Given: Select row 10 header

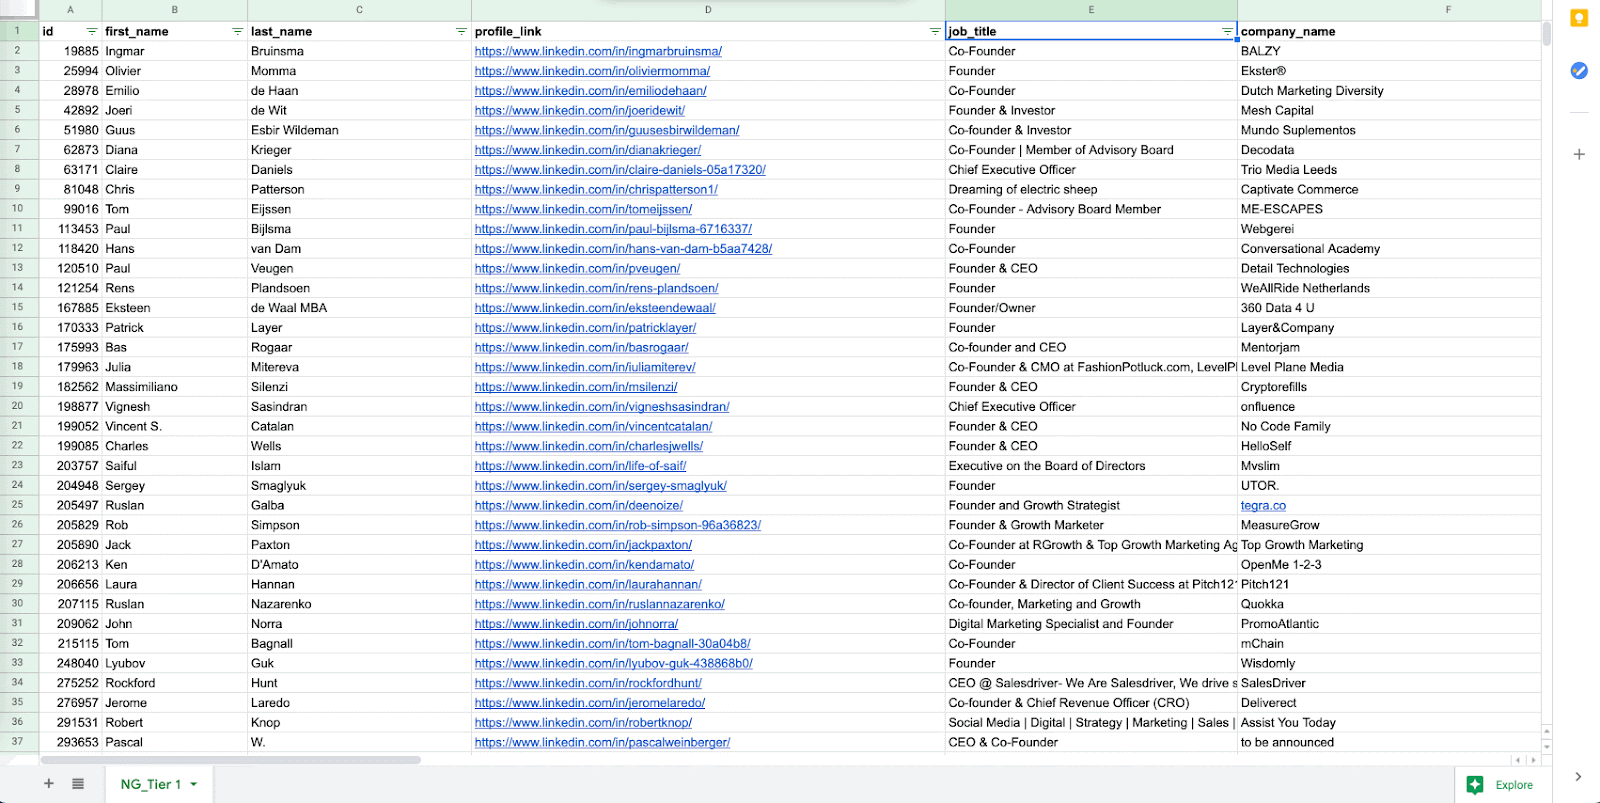Looking at the screenshot, I should pos(18,209).
